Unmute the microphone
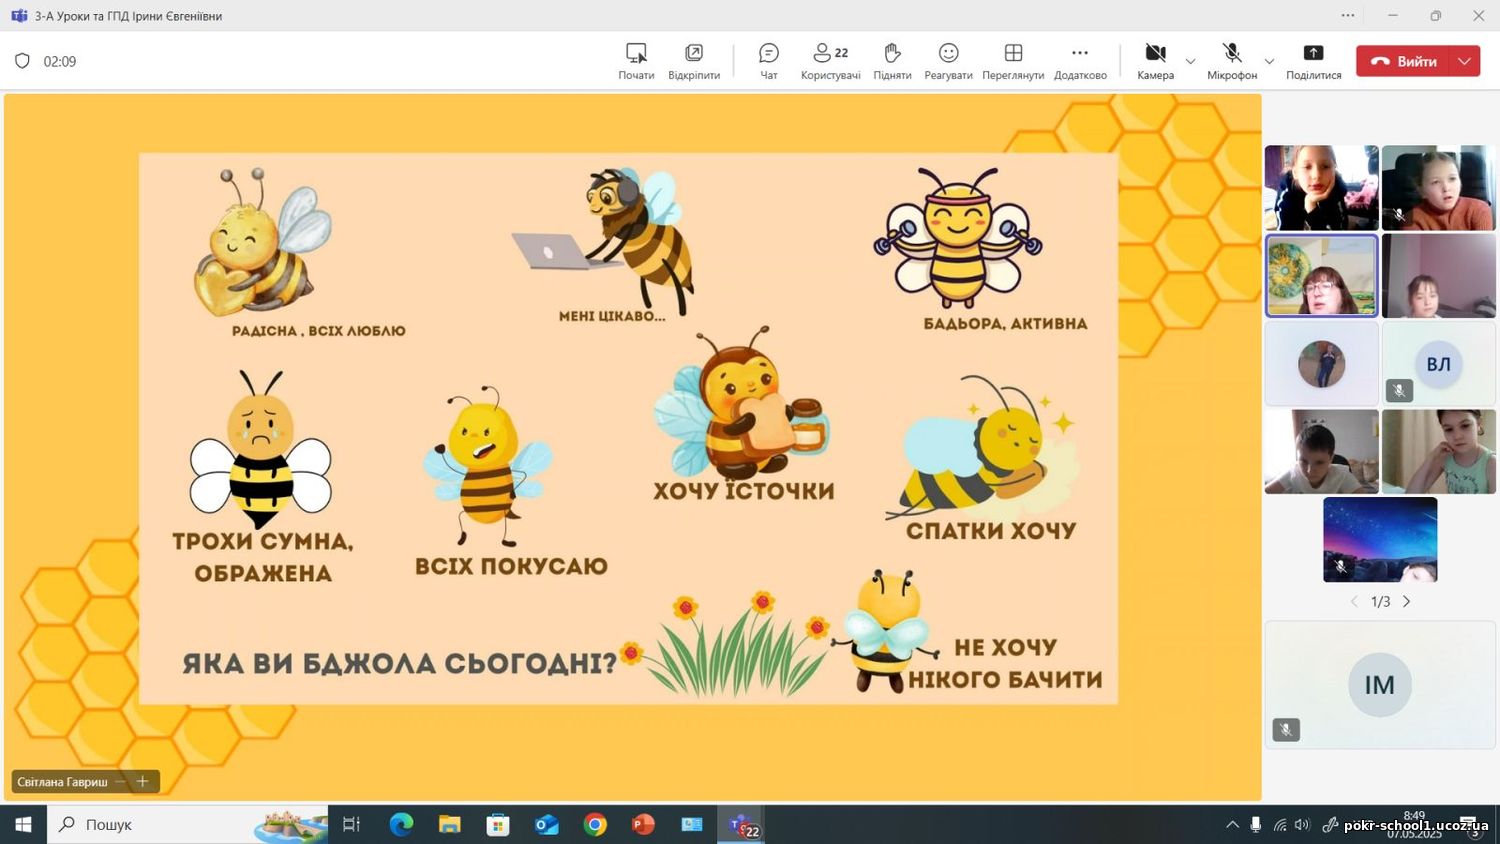 pos(1232,60)
